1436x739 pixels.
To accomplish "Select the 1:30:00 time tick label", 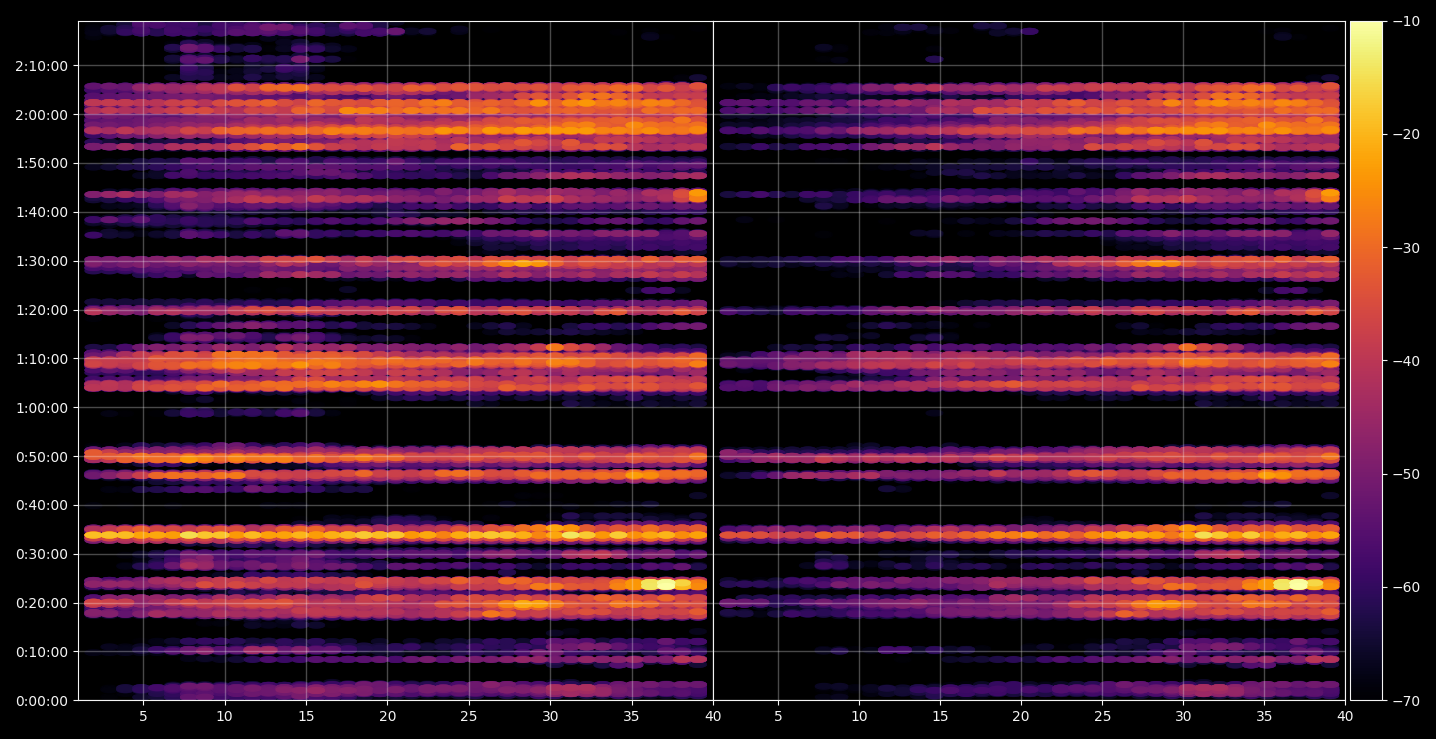I will tap(43, 261).
